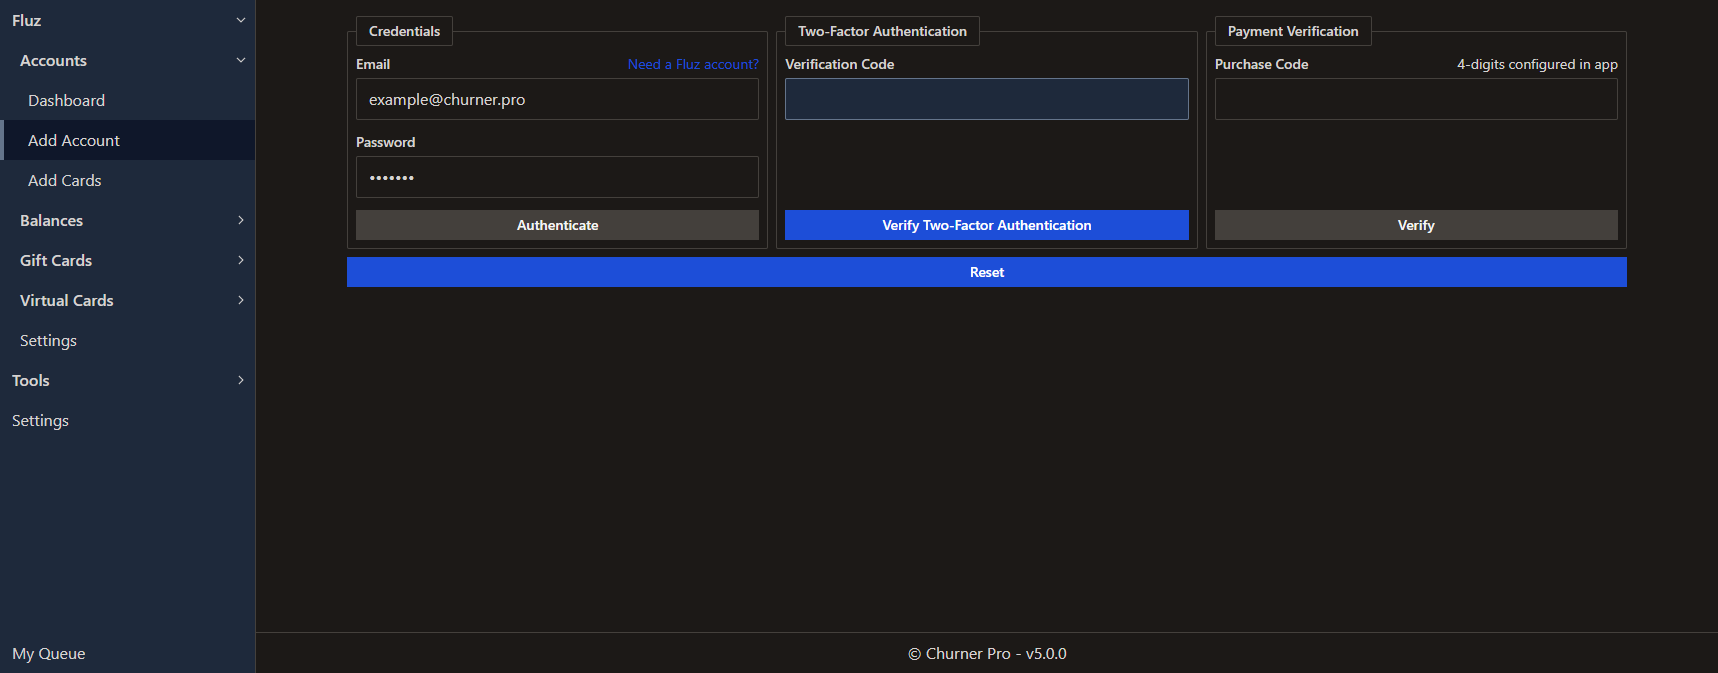Click the Authenticate button

[557, 225]
